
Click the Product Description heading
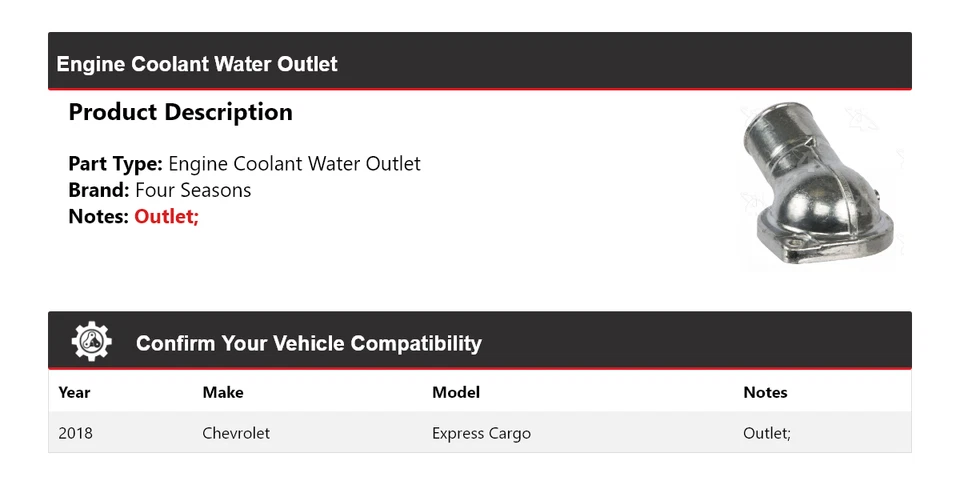(180, 112)
